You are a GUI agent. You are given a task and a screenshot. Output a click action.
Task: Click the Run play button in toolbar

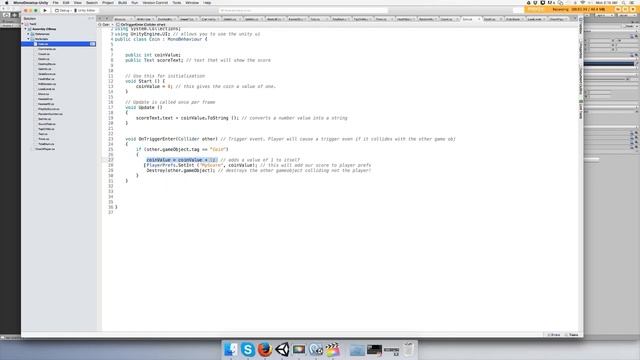[45, 10]
